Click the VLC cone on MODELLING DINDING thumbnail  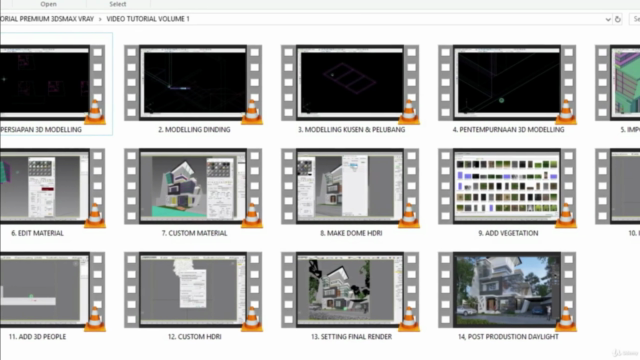(x=252, y=112)
